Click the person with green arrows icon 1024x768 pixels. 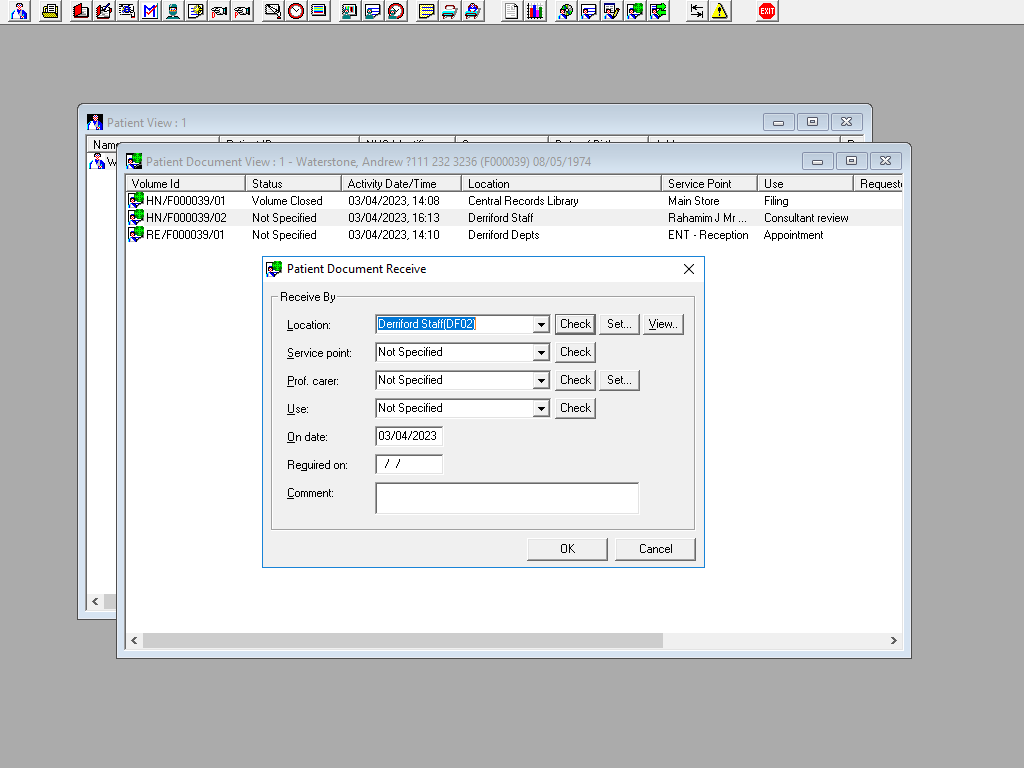(658, 11)
